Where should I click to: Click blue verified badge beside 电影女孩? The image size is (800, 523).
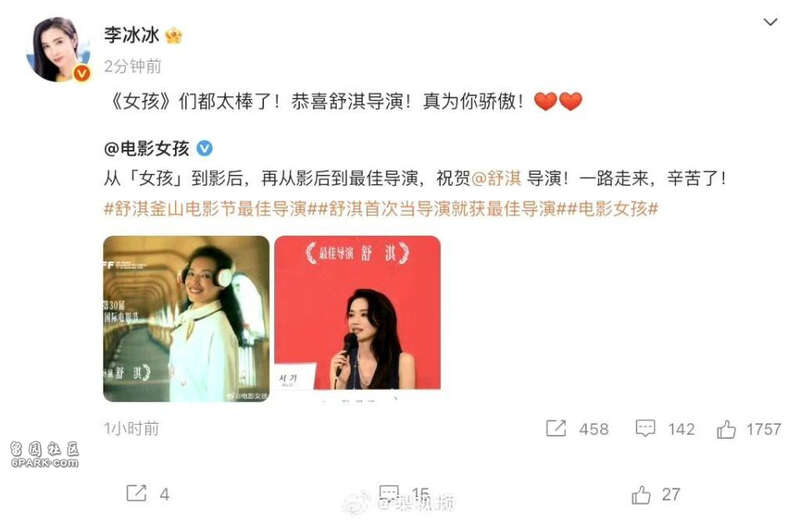click(205, 148)
